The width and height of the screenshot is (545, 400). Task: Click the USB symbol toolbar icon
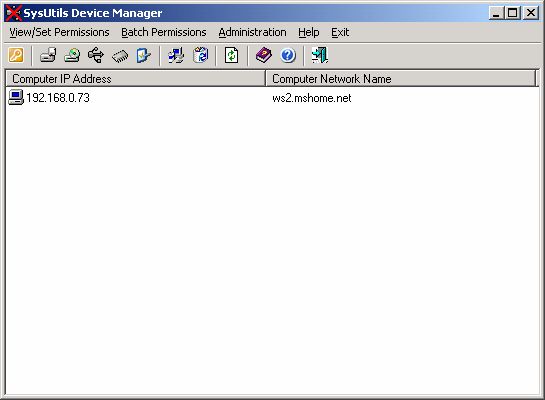[96, 55]
